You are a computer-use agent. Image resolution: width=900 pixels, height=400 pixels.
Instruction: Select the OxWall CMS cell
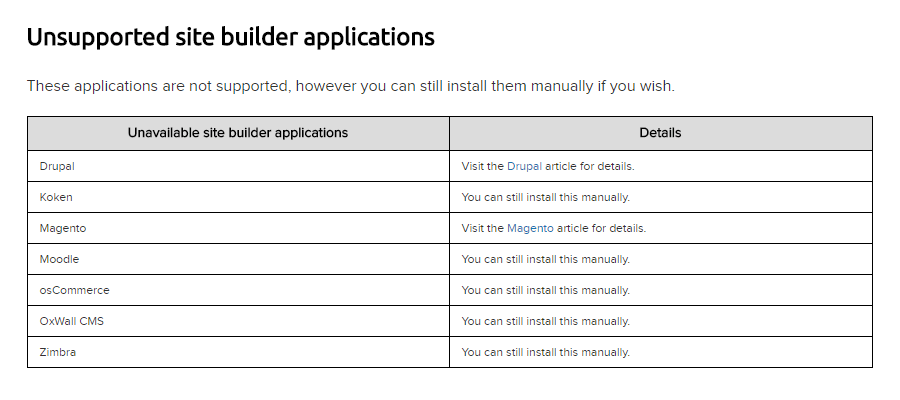click(239, 321)
